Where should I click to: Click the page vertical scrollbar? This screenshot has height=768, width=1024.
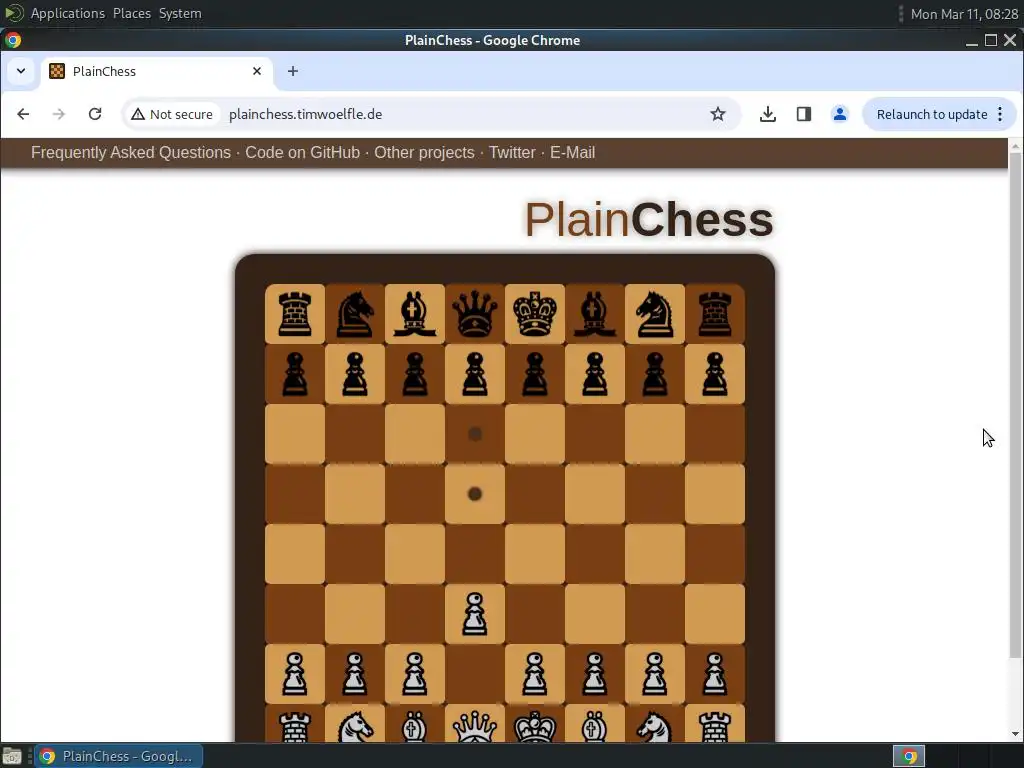coord(1015,405)
